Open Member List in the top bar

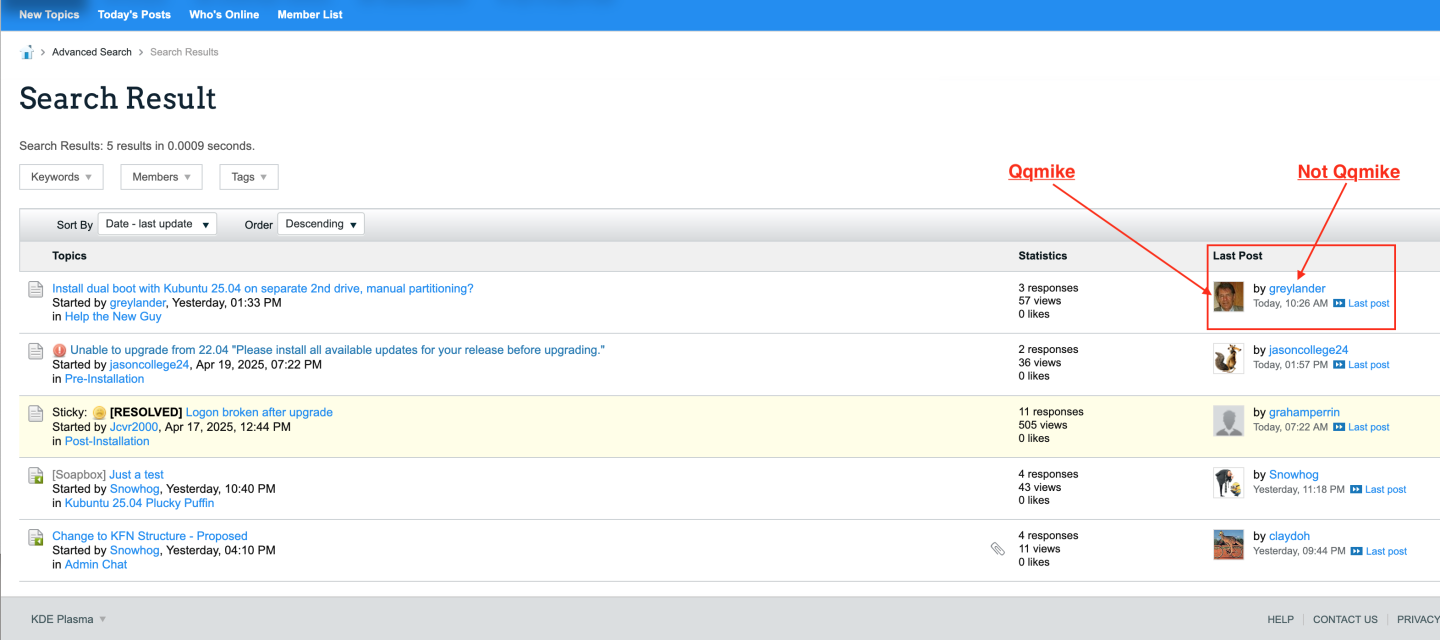point(310,15)
